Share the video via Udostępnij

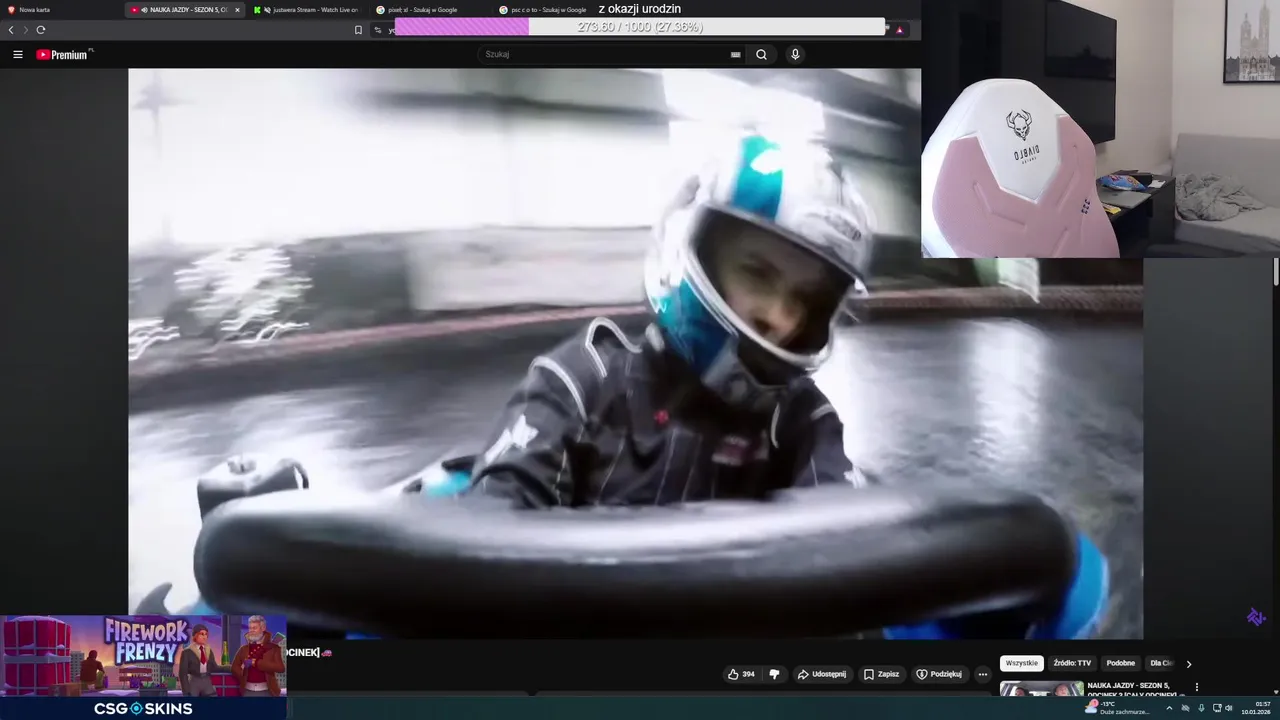(821, 674)
